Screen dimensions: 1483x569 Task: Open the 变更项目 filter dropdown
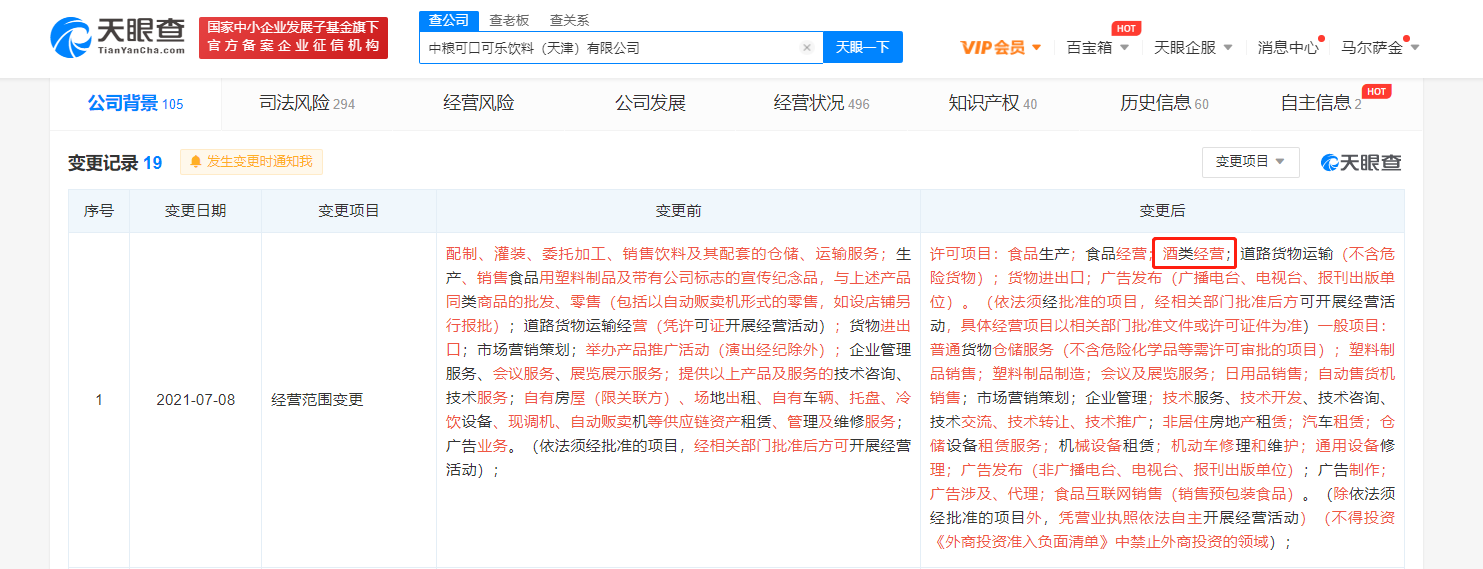1250,162
